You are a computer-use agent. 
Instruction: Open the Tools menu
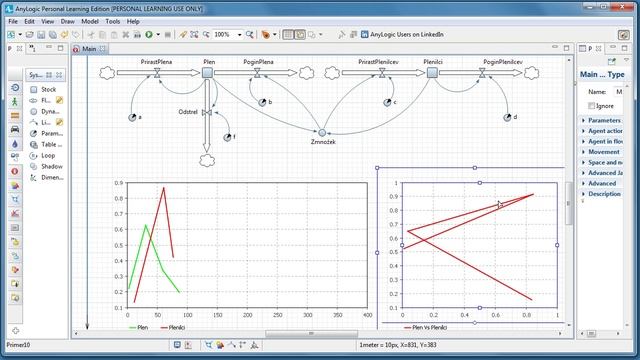[x=113, y=21]
